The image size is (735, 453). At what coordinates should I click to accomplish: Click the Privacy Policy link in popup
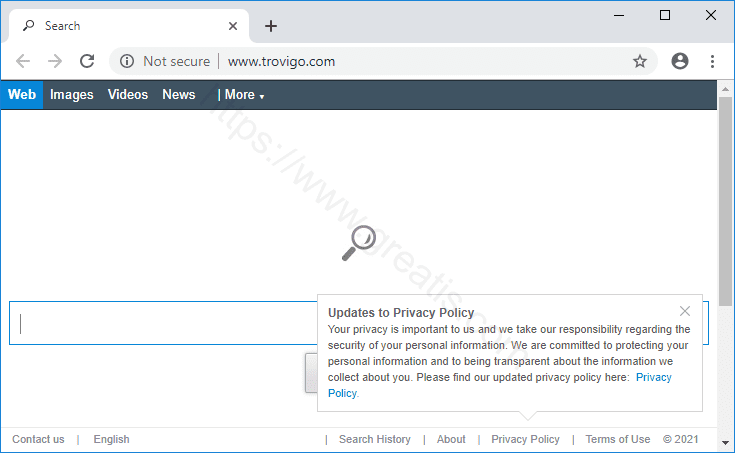click(x=653, y=377)
